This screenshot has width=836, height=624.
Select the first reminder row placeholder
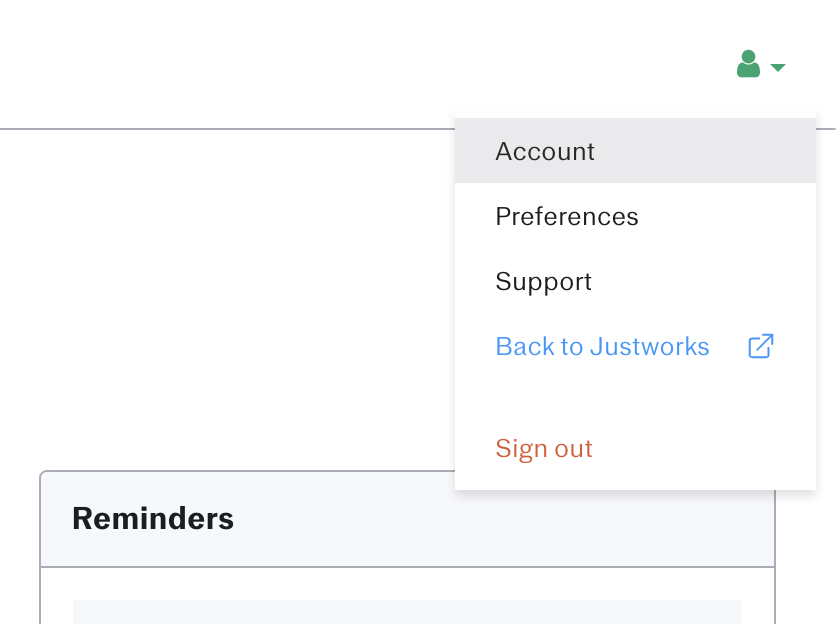coord(407,612)
